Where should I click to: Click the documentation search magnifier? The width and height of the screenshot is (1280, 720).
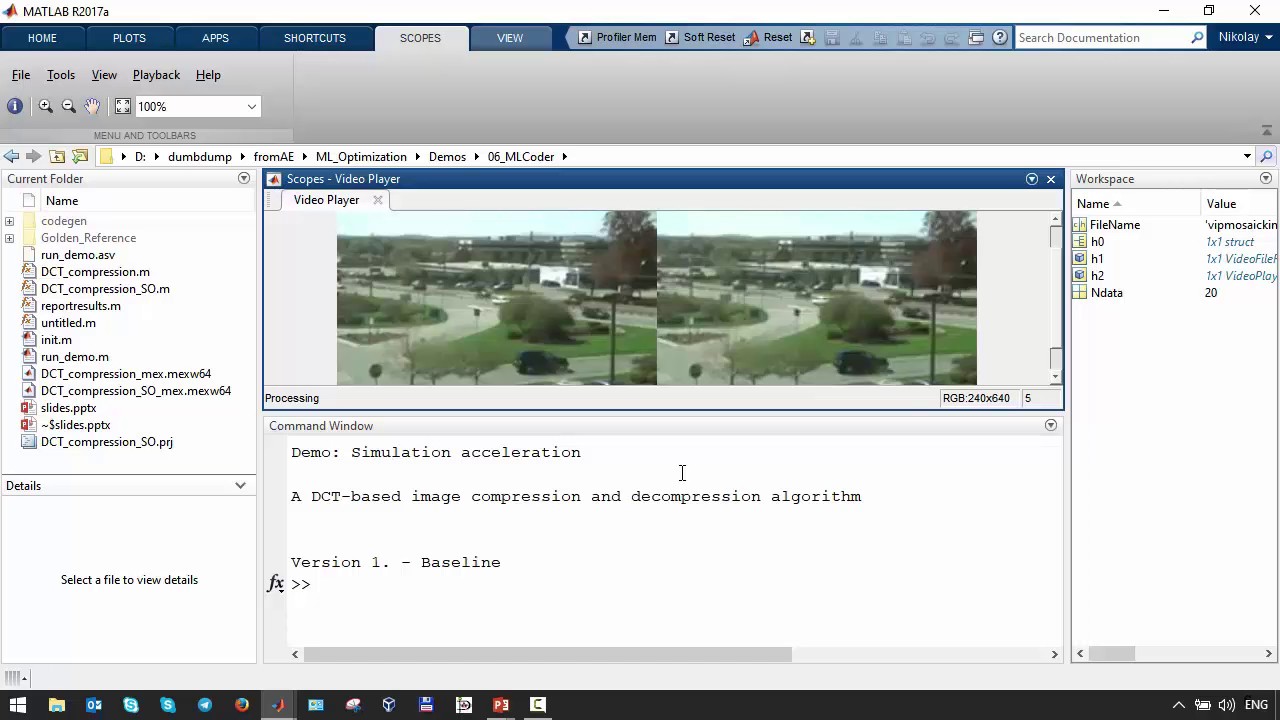coord(1197,37)
